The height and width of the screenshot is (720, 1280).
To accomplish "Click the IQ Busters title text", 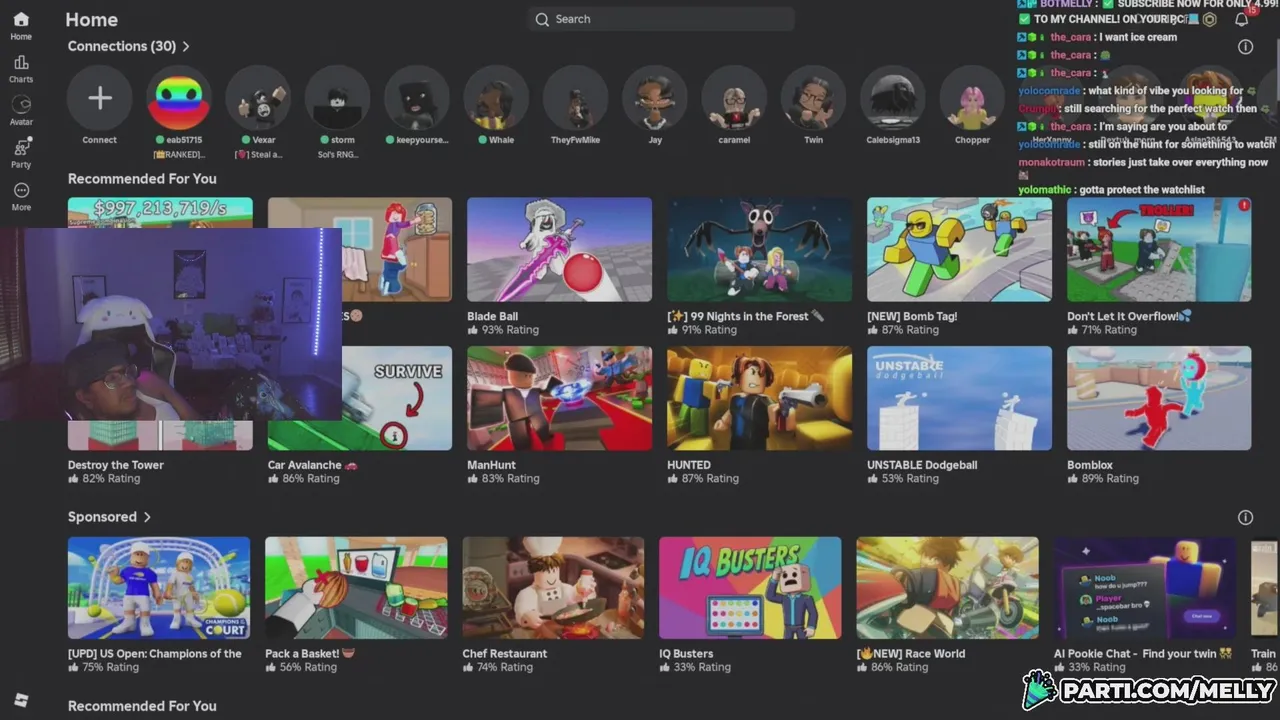I will 686,654.
